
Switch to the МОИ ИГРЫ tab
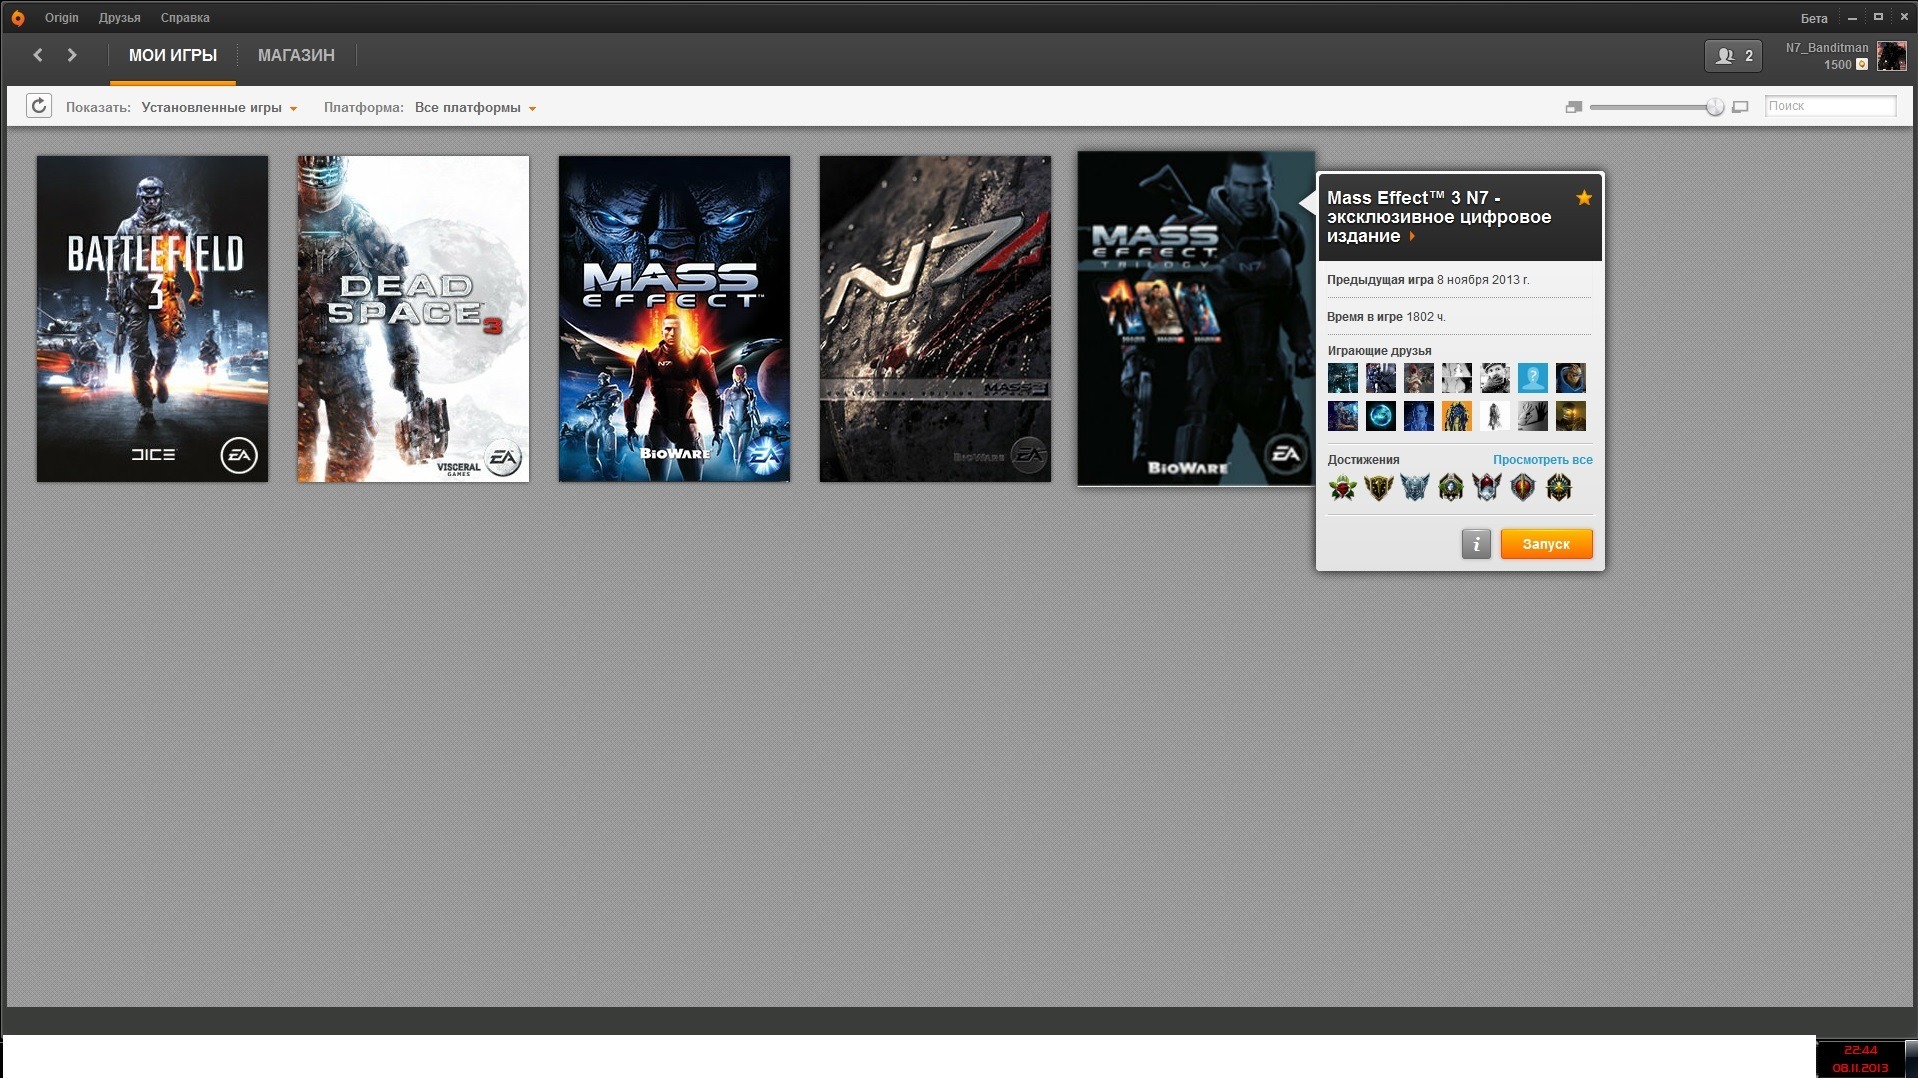point(173,56)
